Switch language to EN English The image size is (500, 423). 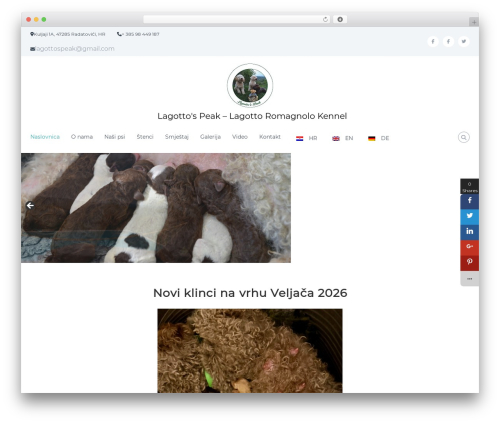pyautogui.click(x=342, y=138)
